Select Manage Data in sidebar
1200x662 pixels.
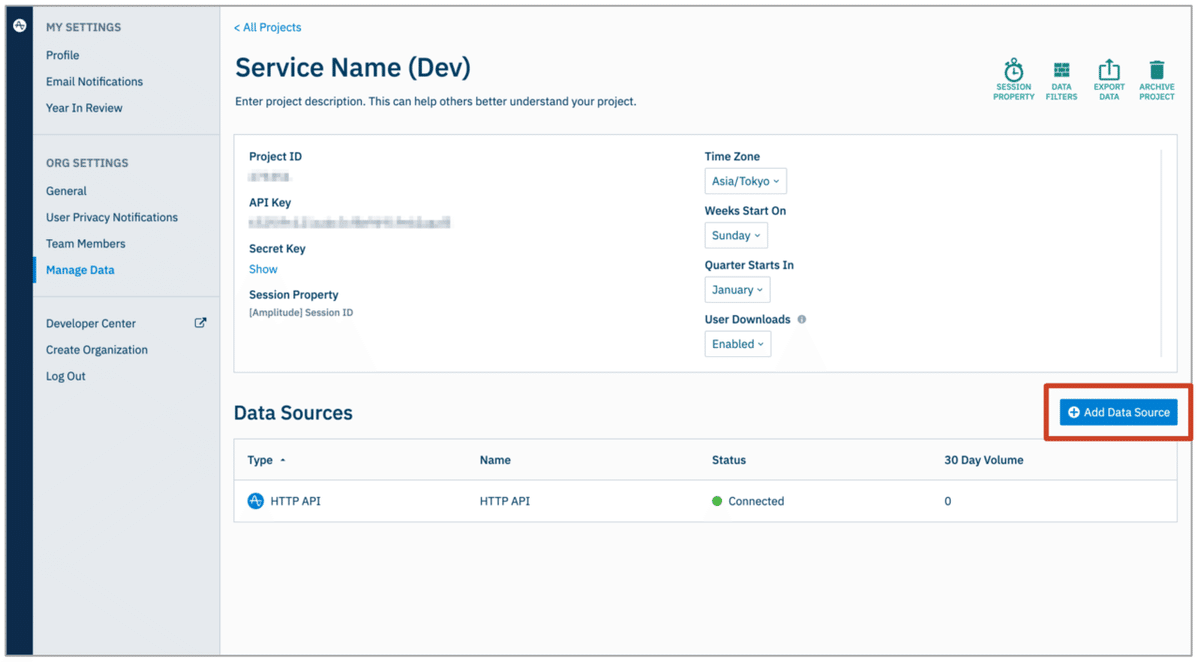[80, 270]
